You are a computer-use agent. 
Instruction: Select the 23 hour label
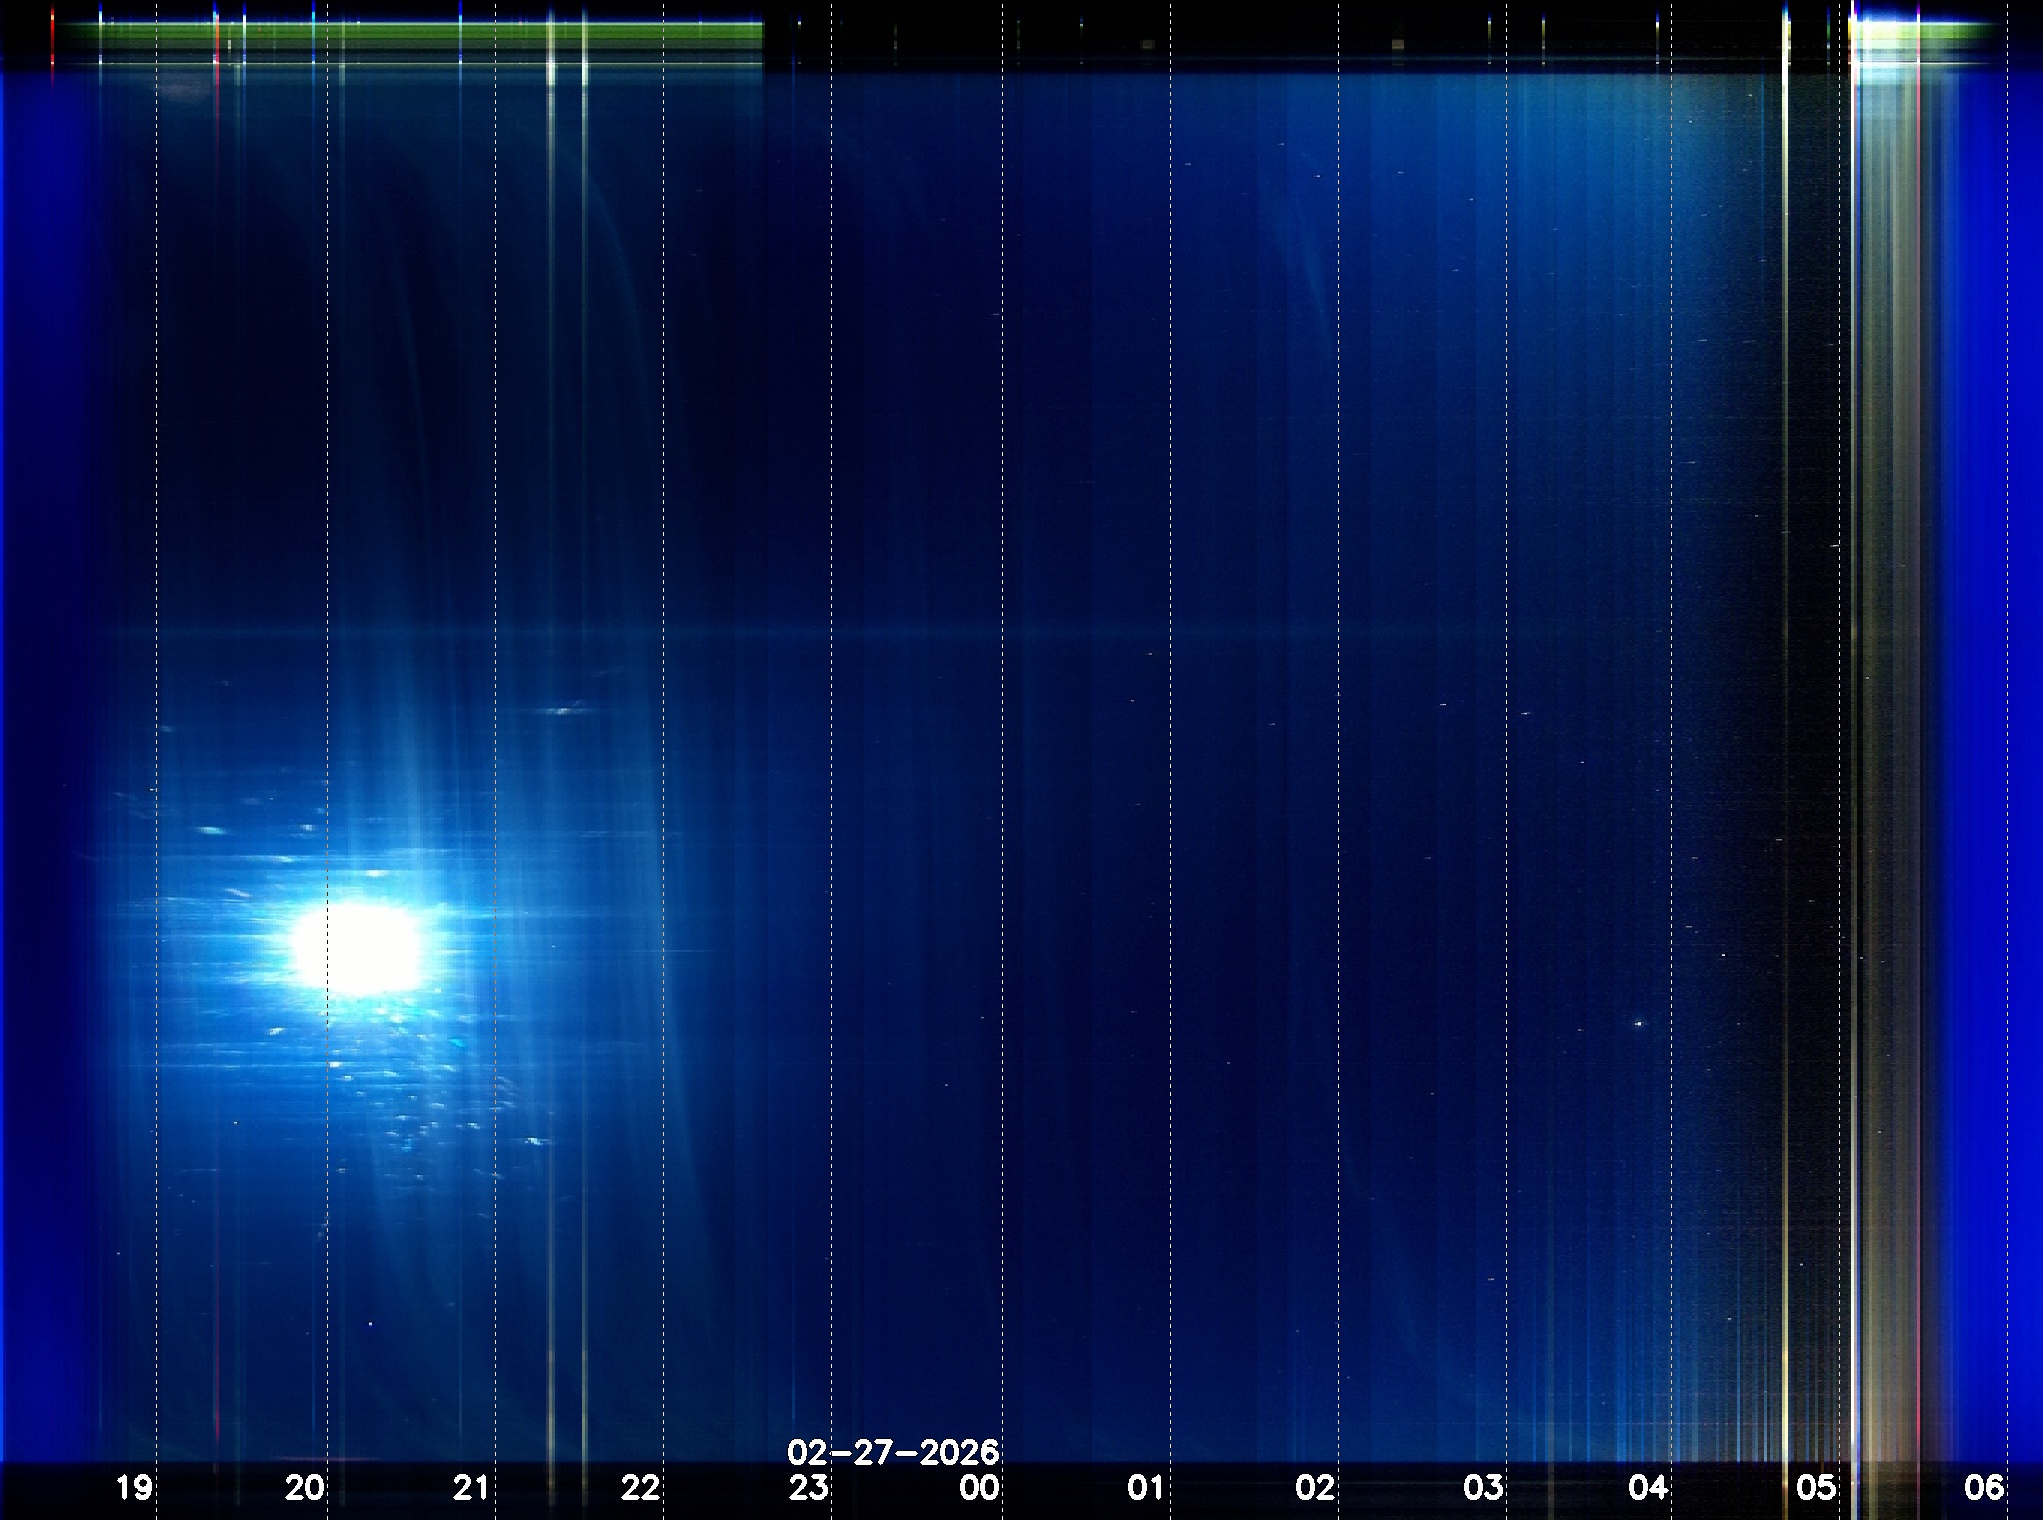(x=808, y=1487)
